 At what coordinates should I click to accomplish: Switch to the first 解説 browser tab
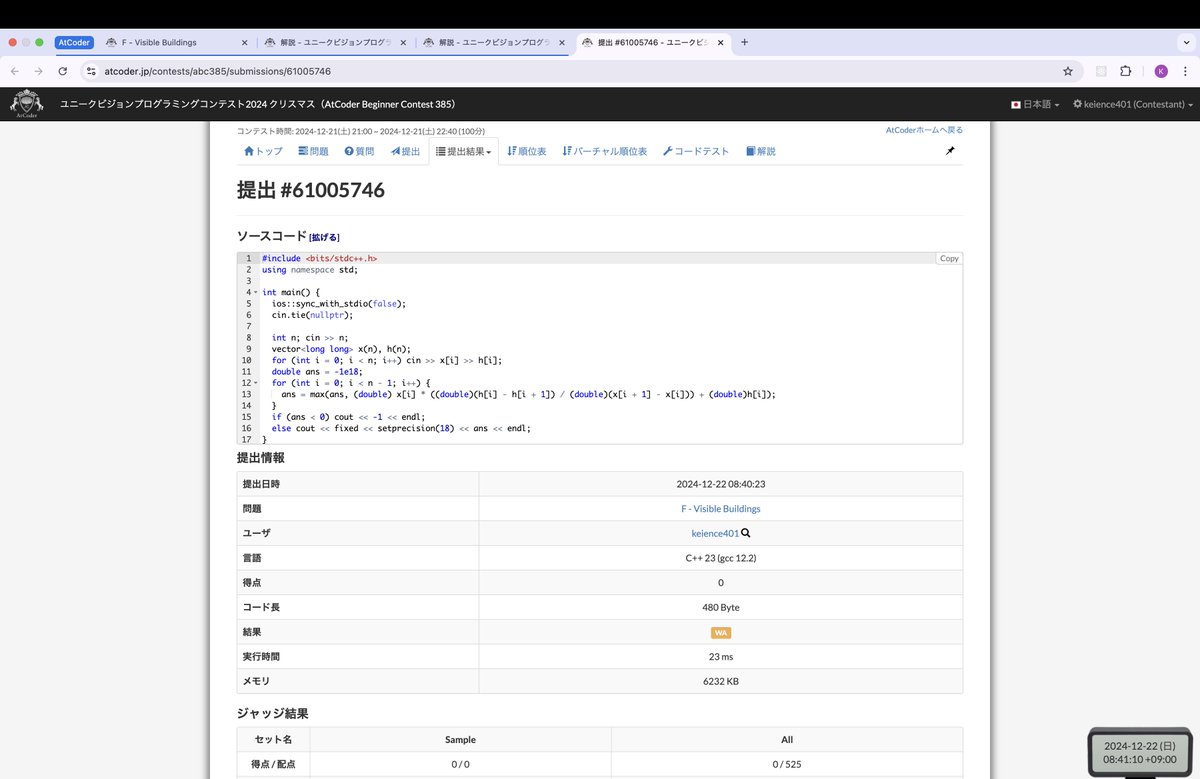[x=330, y=42]
